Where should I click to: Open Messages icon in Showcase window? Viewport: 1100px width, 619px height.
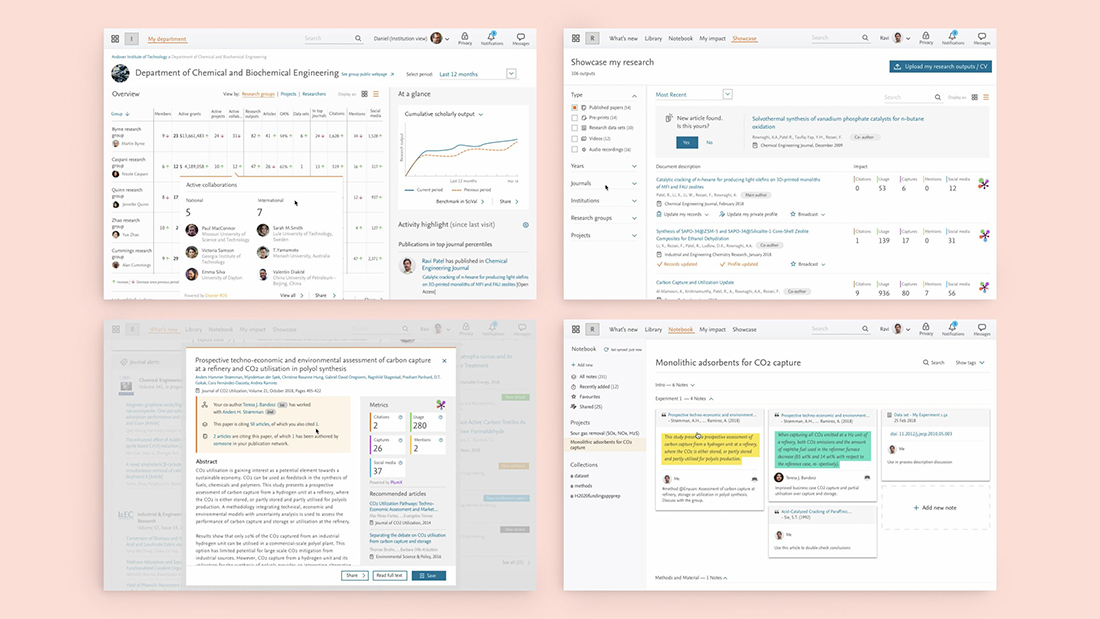tap(981, 38)
